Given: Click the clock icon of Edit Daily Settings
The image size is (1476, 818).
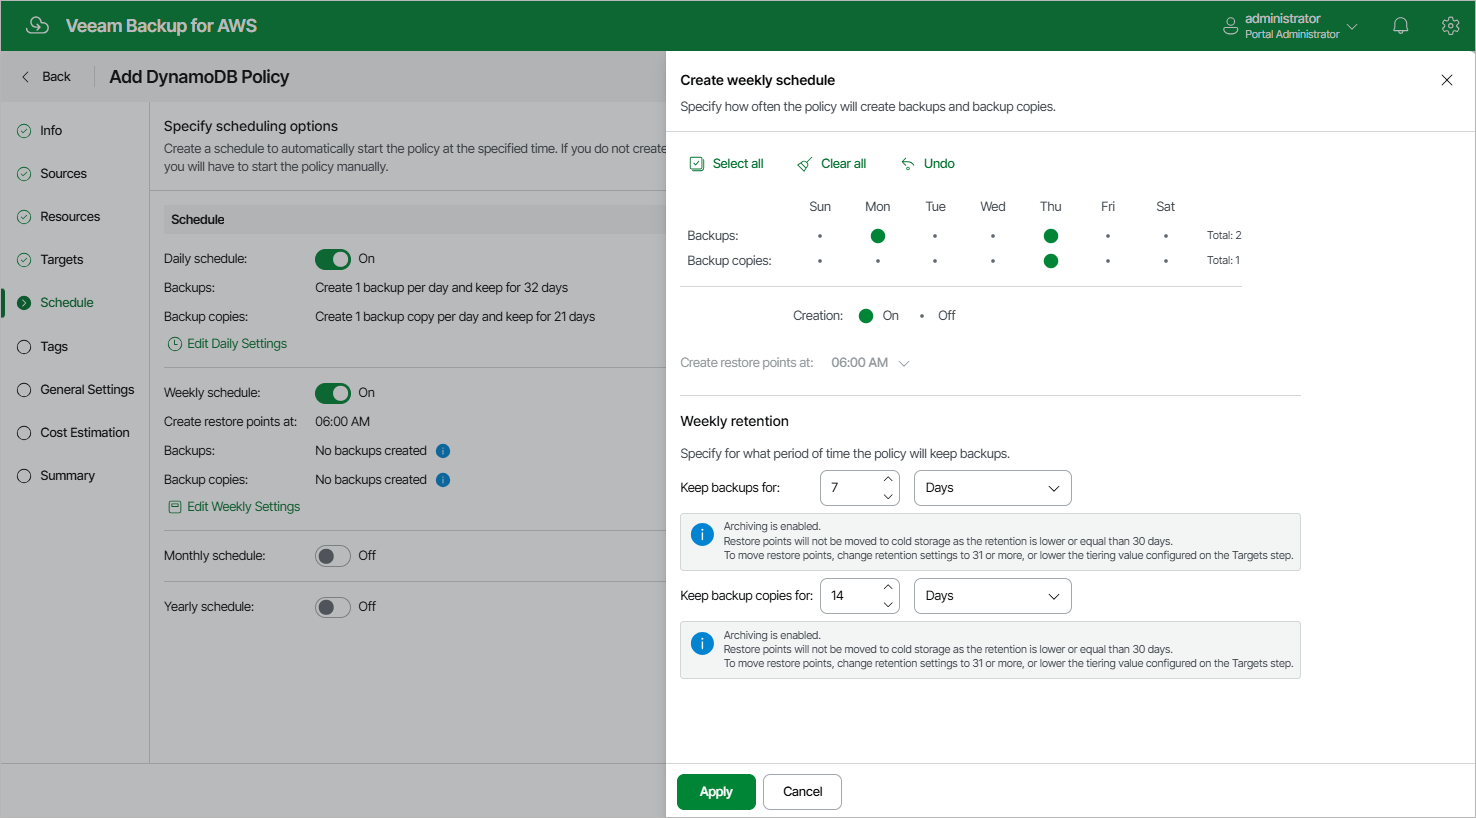Looking at the screenshot, I should point(175,344).
